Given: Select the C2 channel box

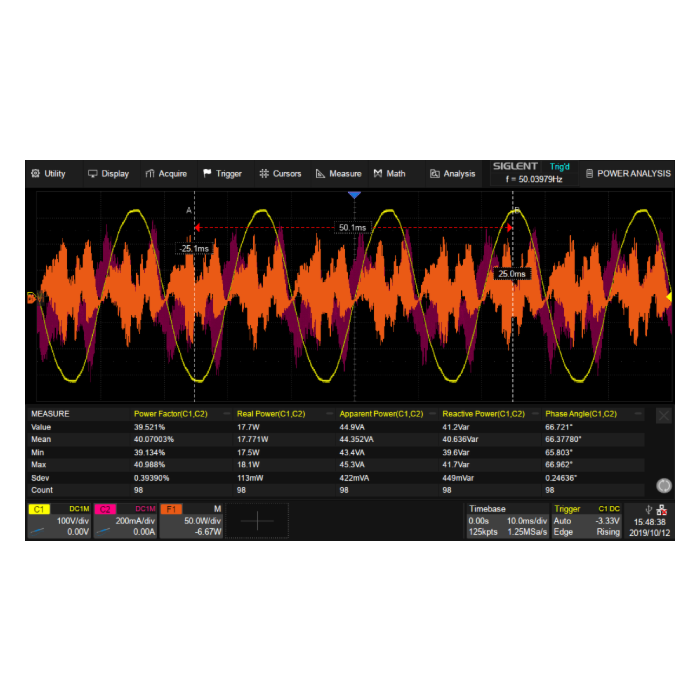Looking at the screenshot, I should [x=125, y=520].
